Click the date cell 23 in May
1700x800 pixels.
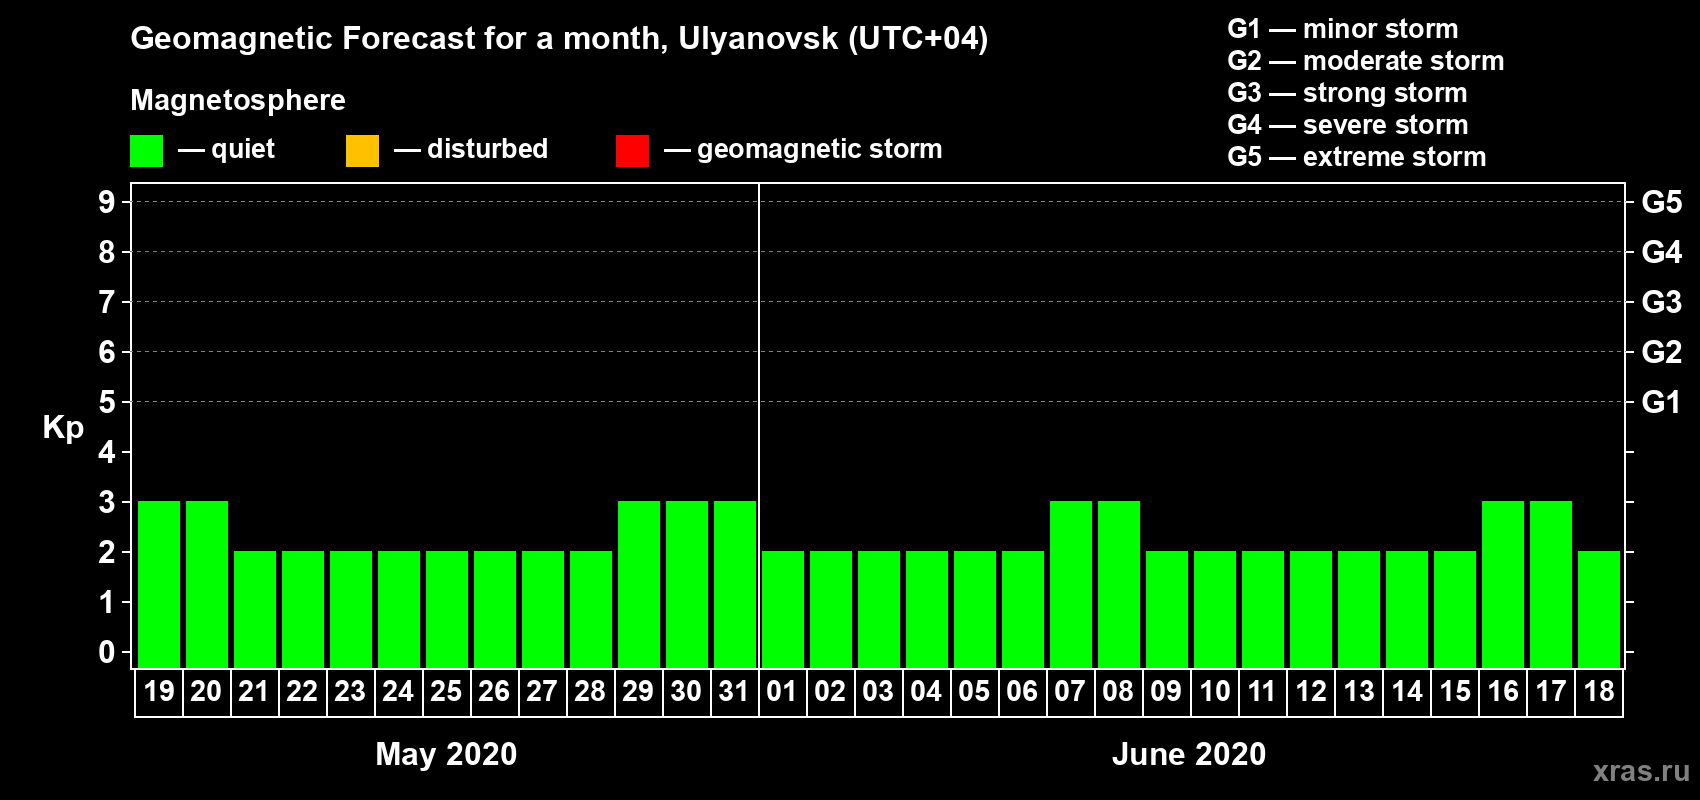point(351,692)
